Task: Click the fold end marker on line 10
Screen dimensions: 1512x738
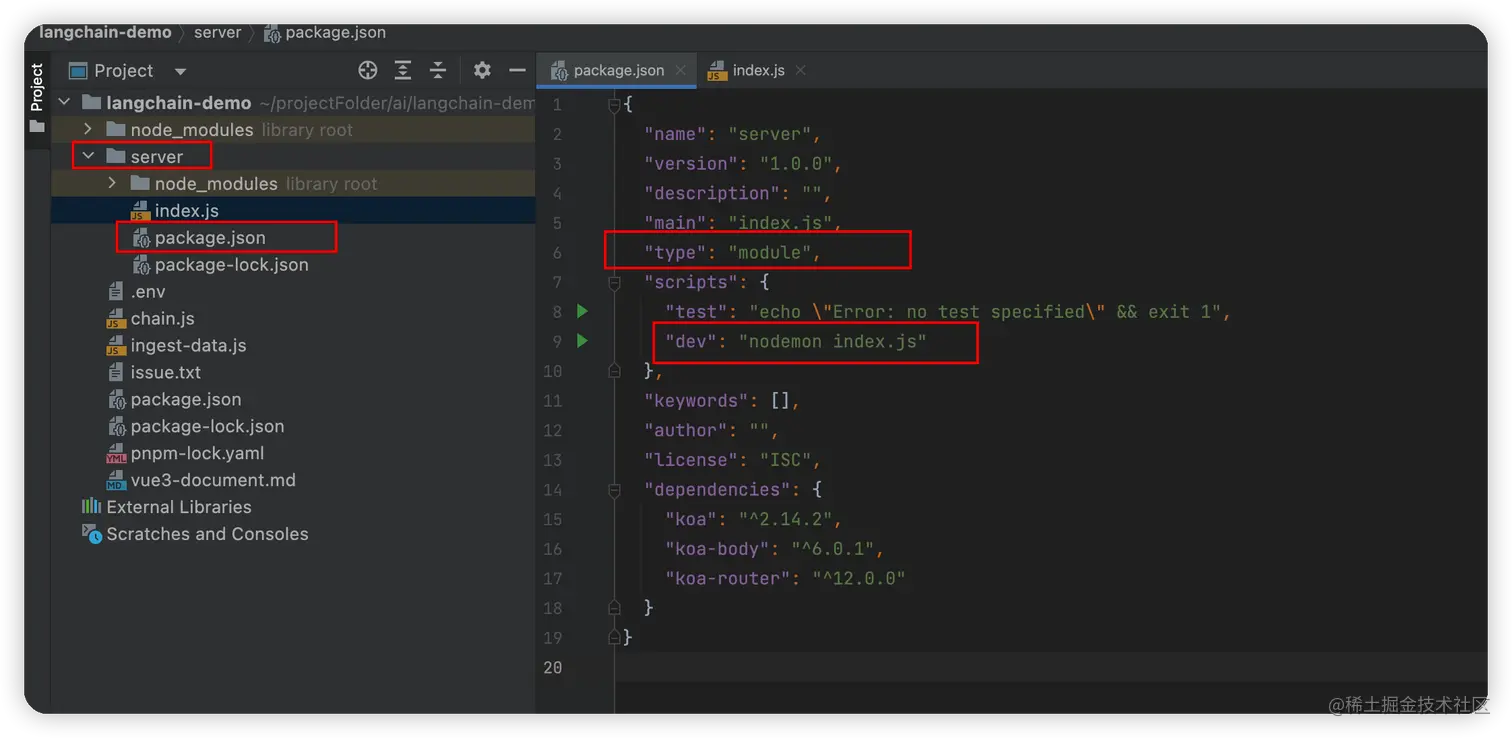Action: pyautogui.click(x=615, y=371)
